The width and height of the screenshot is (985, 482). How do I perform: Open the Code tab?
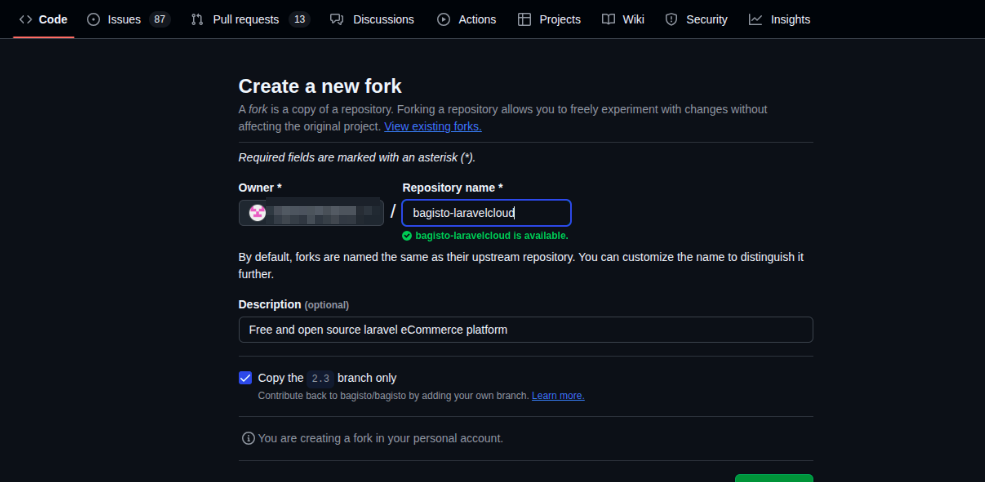click(x=43, y=19)
